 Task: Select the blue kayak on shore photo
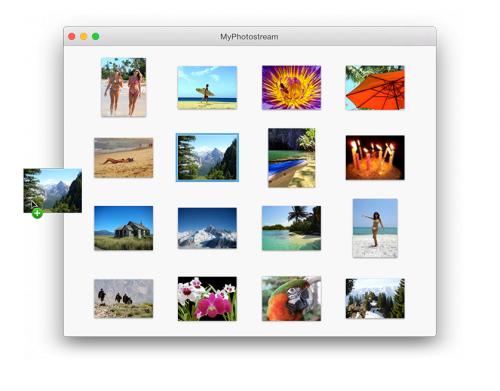292,158
